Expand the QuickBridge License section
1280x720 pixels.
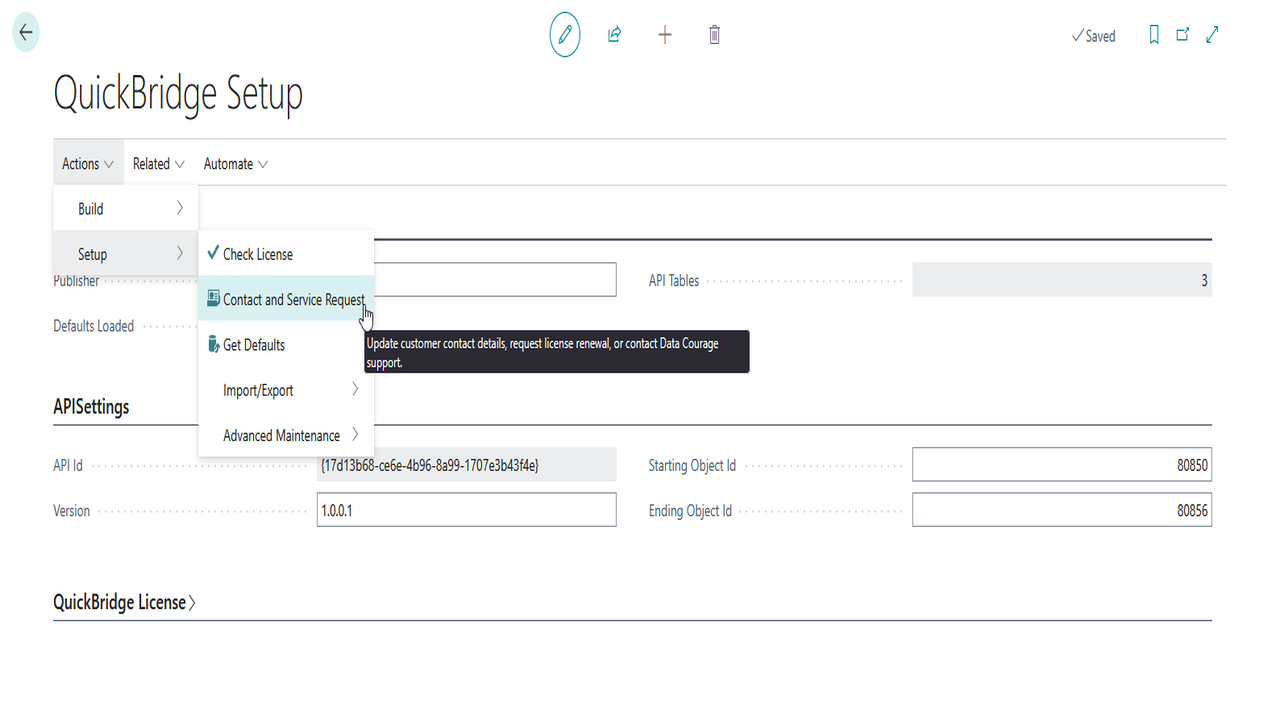(125, 602)
